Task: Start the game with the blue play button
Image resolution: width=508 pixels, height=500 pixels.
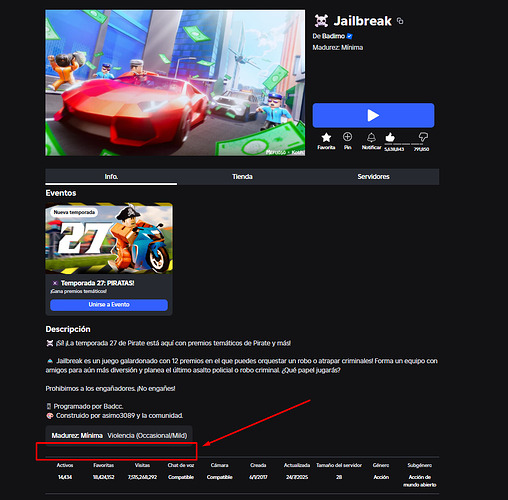Action: 373,115
